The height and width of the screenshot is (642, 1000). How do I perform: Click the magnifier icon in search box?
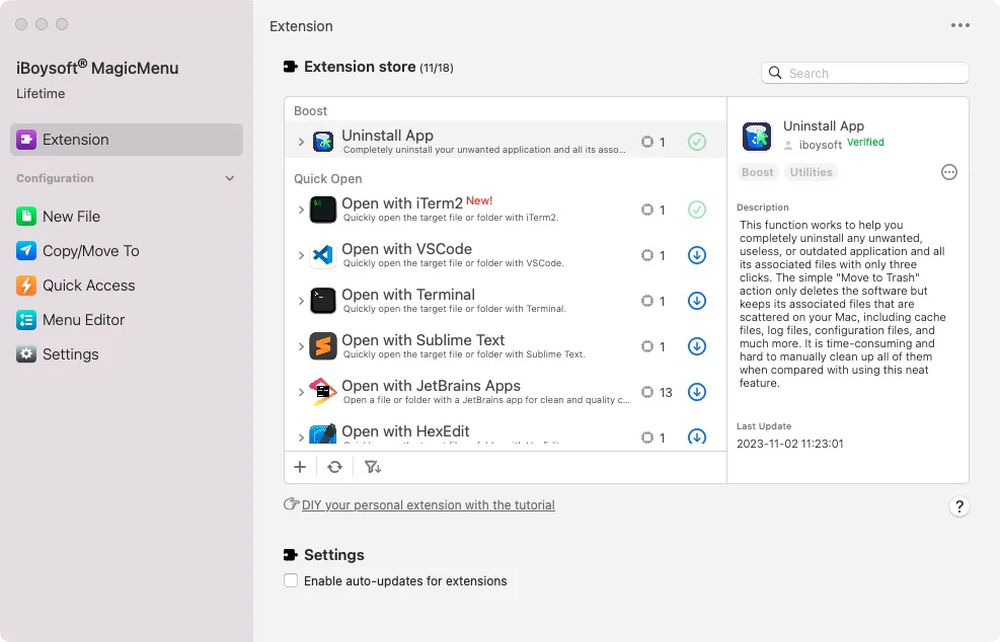(x=775, y=73)
